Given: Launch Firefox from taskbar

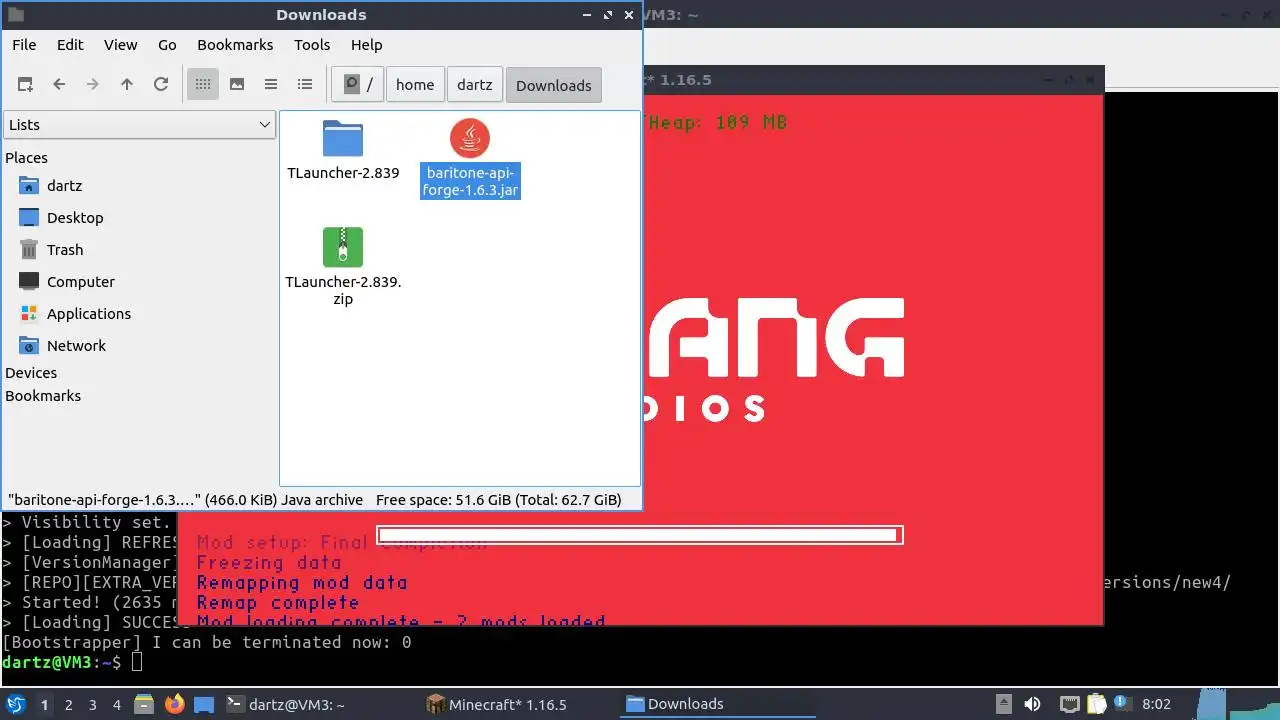Looking at the screenshot, I should 174,704.
